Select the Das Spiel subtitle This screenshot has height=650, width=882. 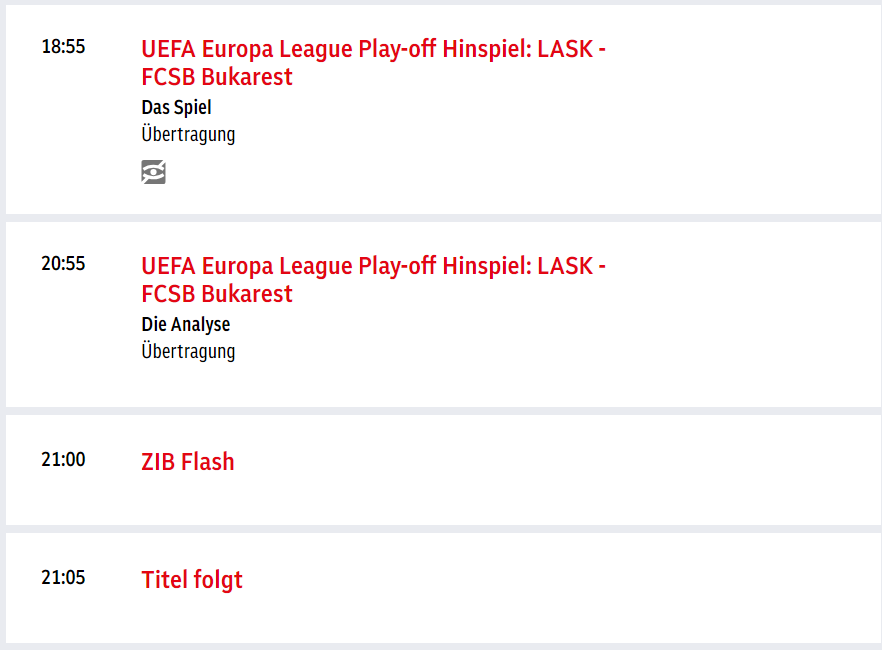coord(176,107)
